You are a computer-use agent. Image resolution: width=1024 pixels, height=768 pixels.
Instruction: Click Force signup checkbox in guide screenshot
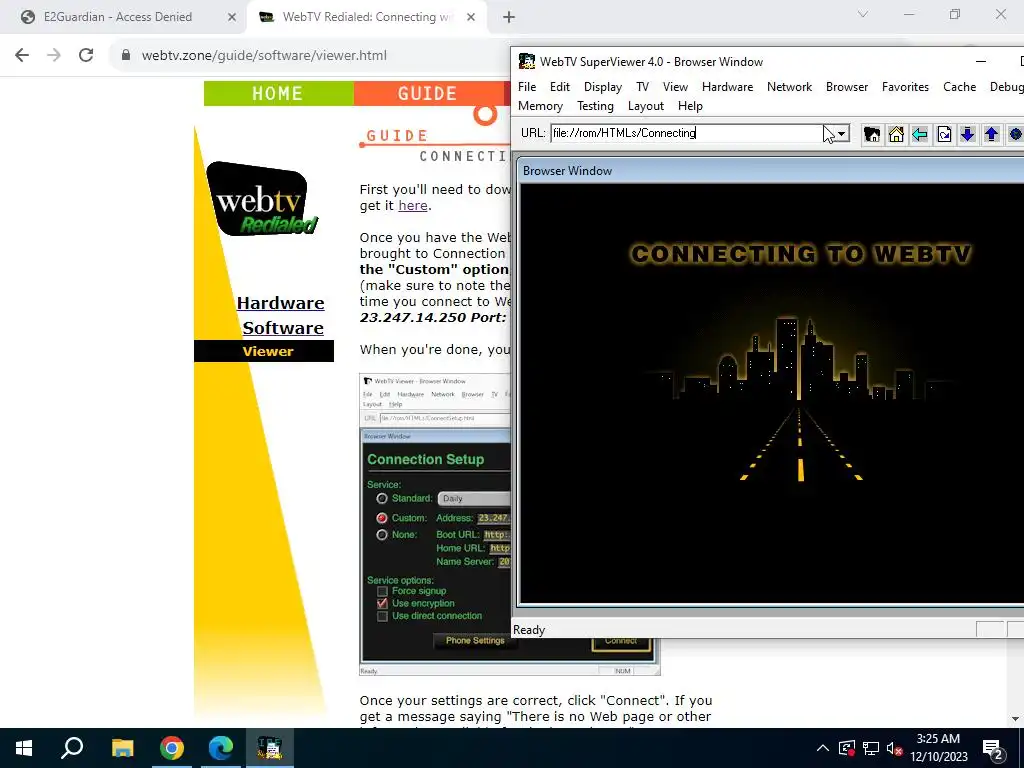[382, 591]
